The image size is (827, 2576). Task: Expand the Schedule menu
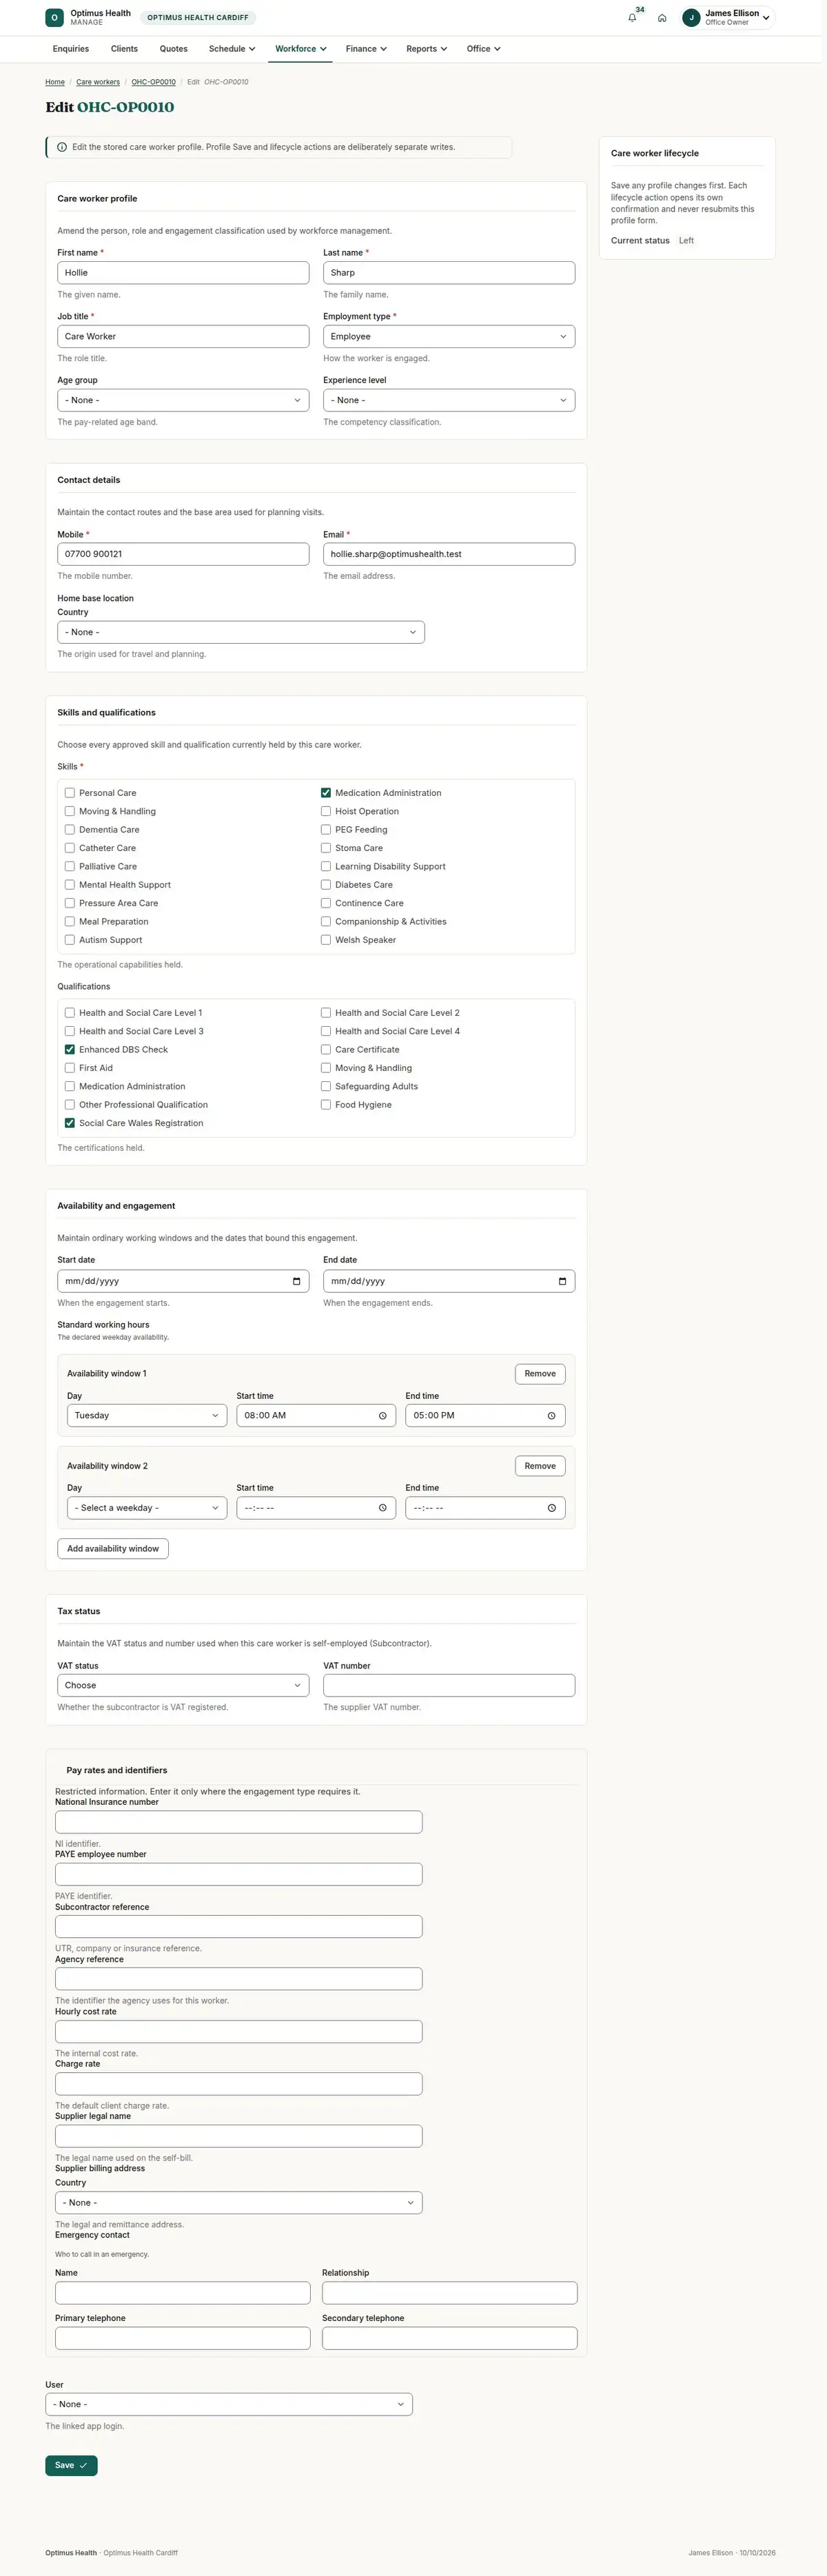[x=232, y=49]
